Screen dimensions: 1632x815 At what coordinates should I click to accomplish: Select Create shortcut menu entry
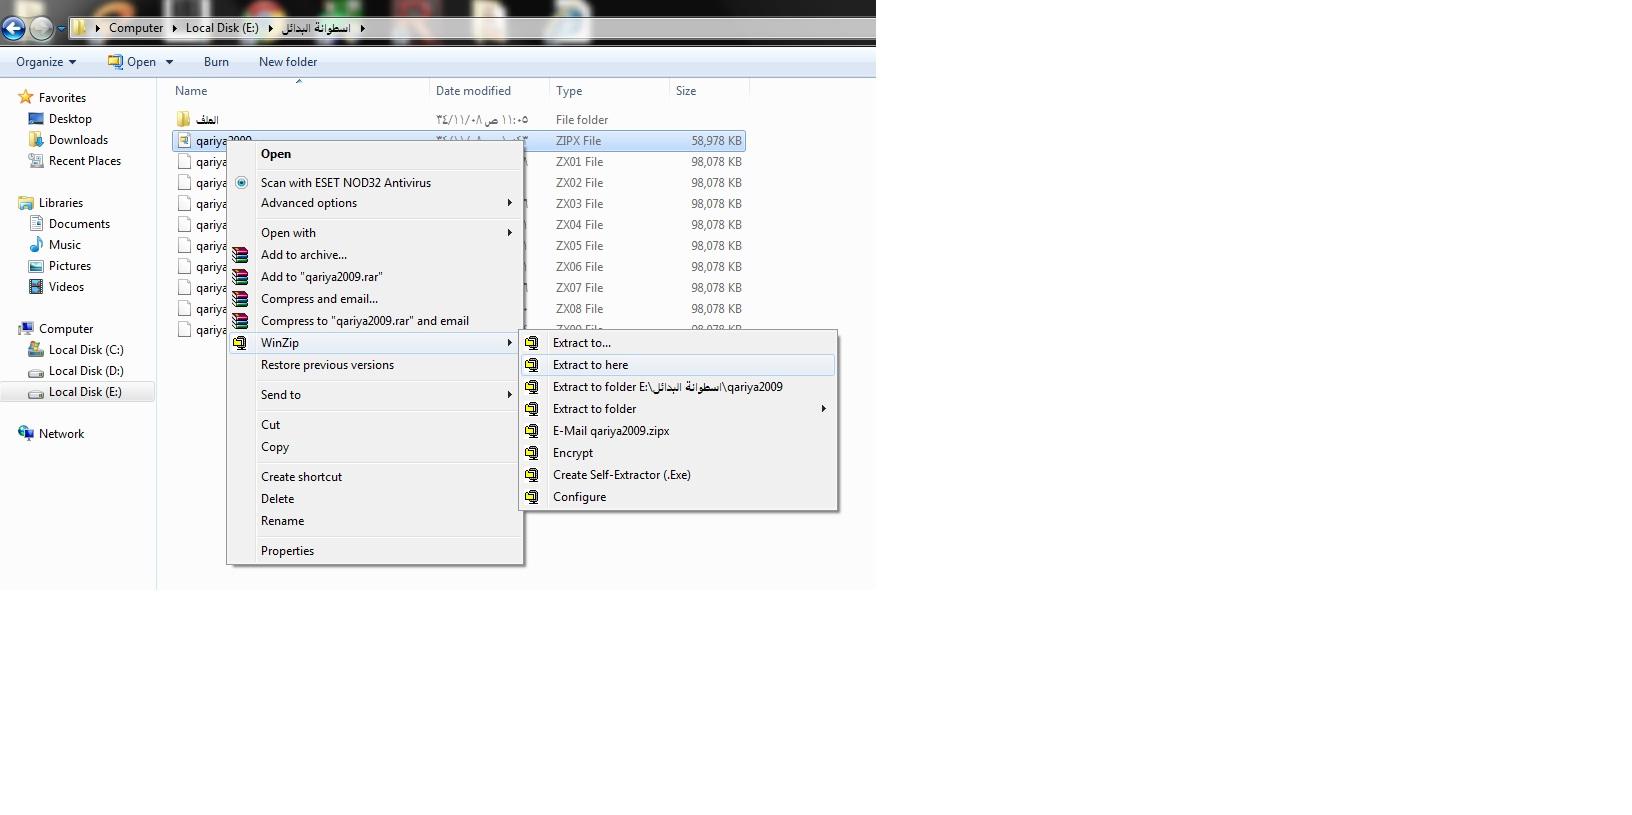pos(375,477)
